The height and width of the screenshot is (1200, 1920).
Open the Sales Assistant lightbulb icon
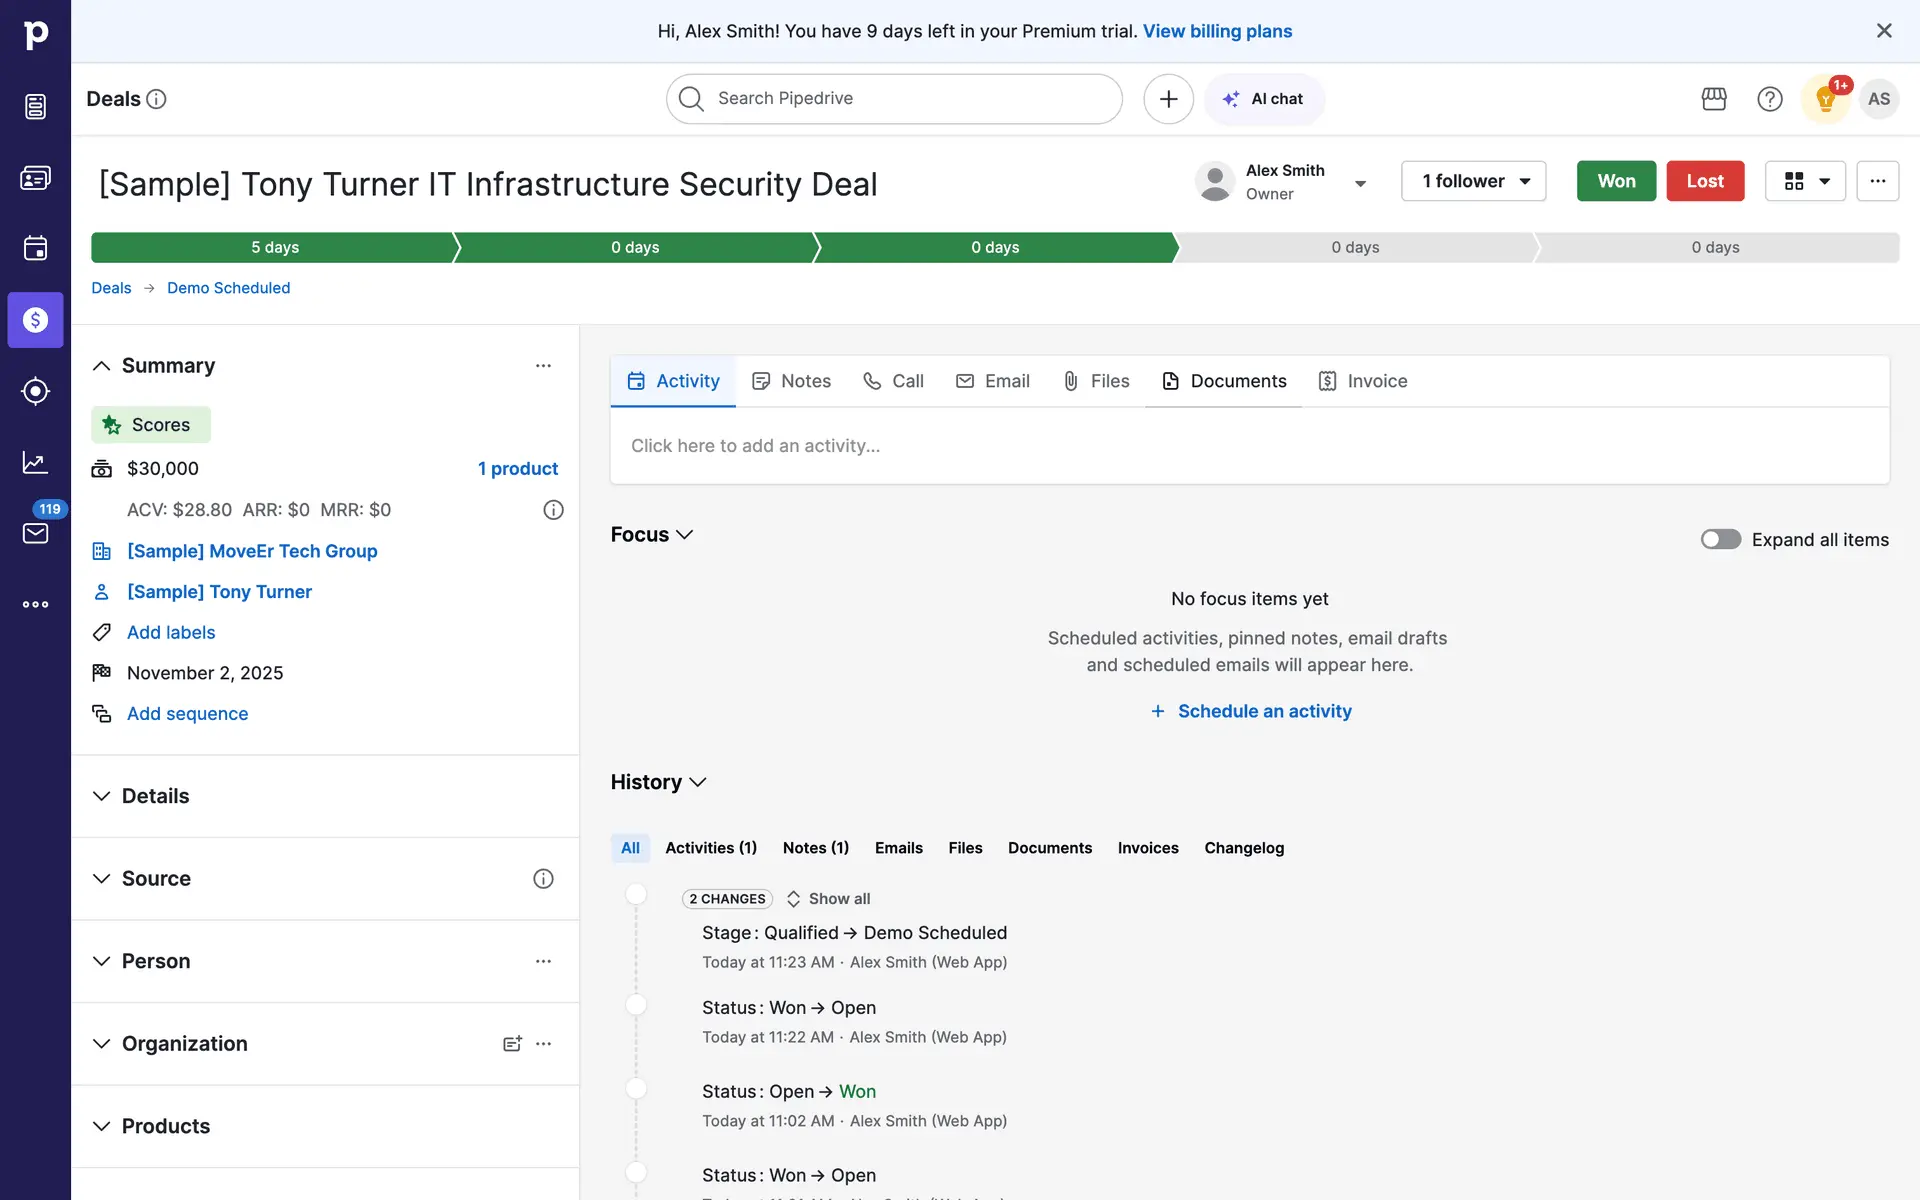(1825, 99)
